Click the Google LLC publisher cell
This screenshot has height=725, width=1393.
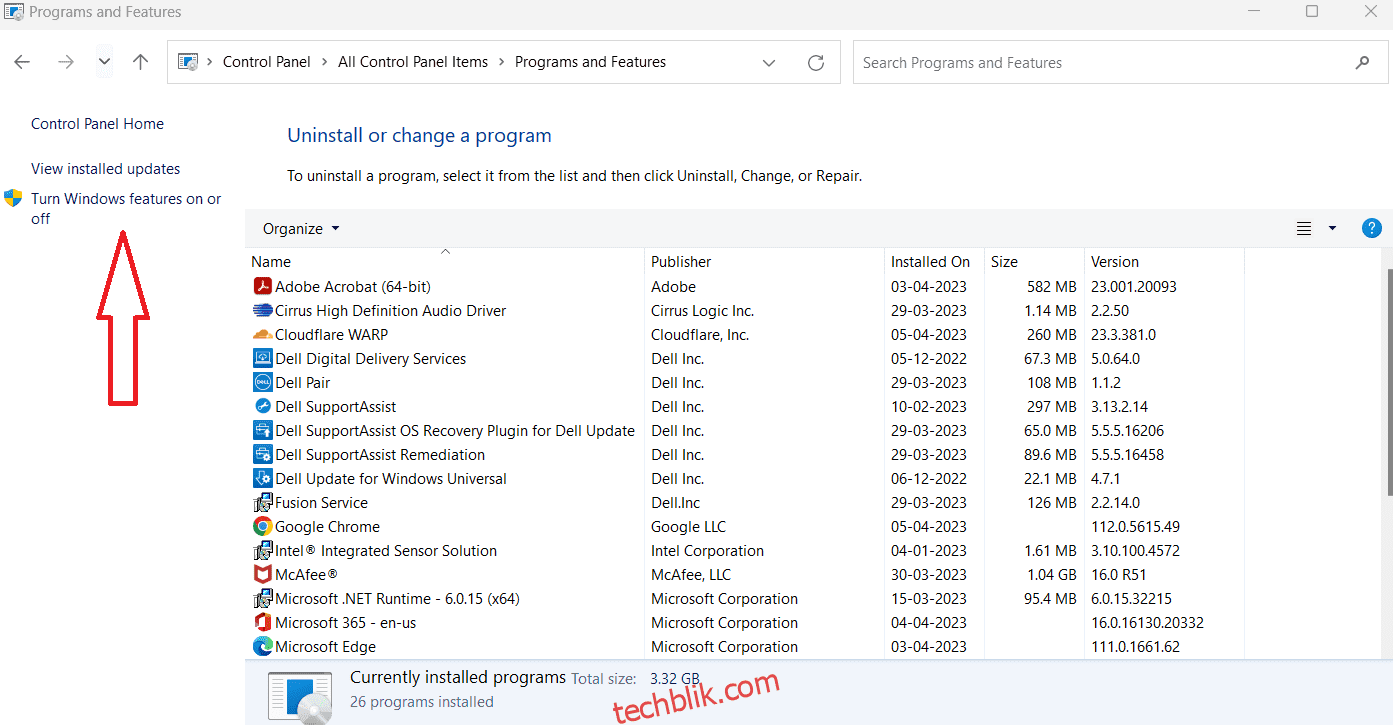[688, 527]
